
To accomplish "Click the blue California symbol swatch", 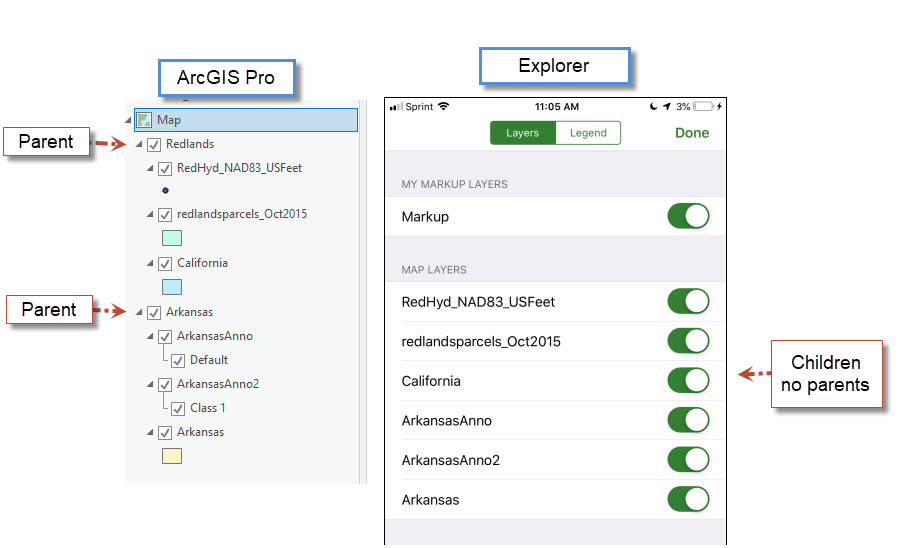I will click(x=172, y=287).
